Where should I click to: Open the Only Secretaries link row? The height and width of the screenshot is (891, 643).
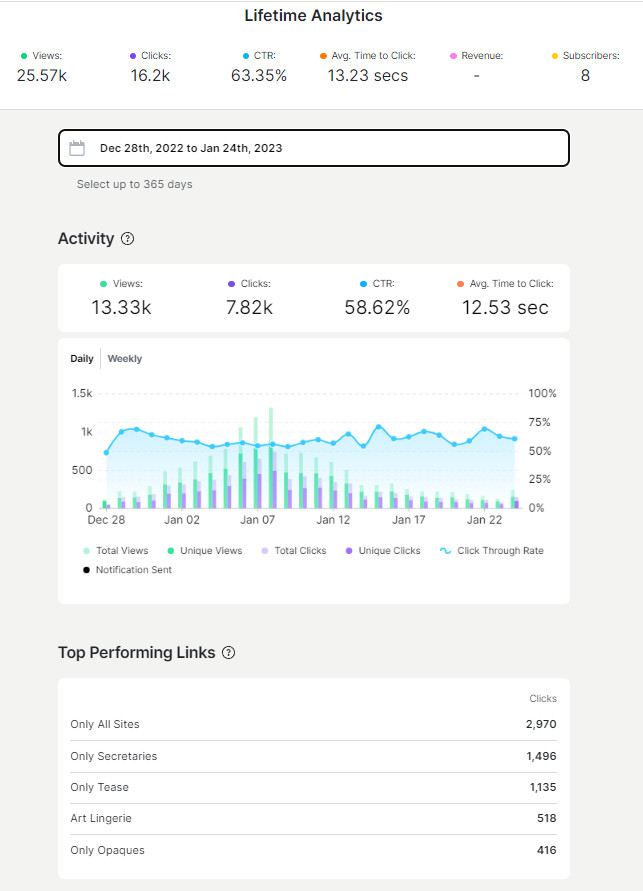[x=113, y=756]
